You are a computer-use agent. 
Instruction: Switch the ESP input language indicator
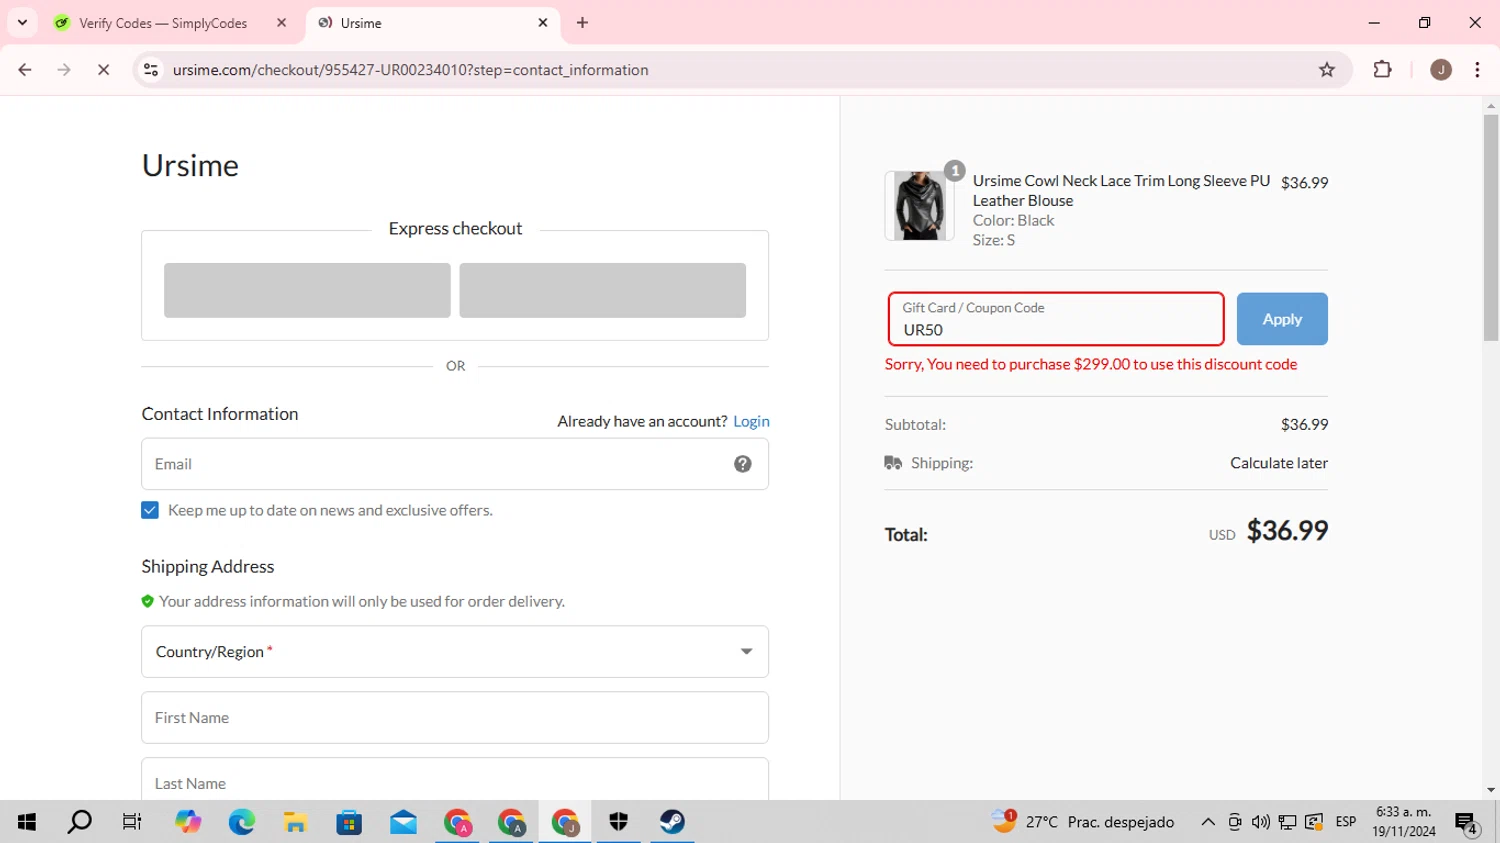[1346, 822]
